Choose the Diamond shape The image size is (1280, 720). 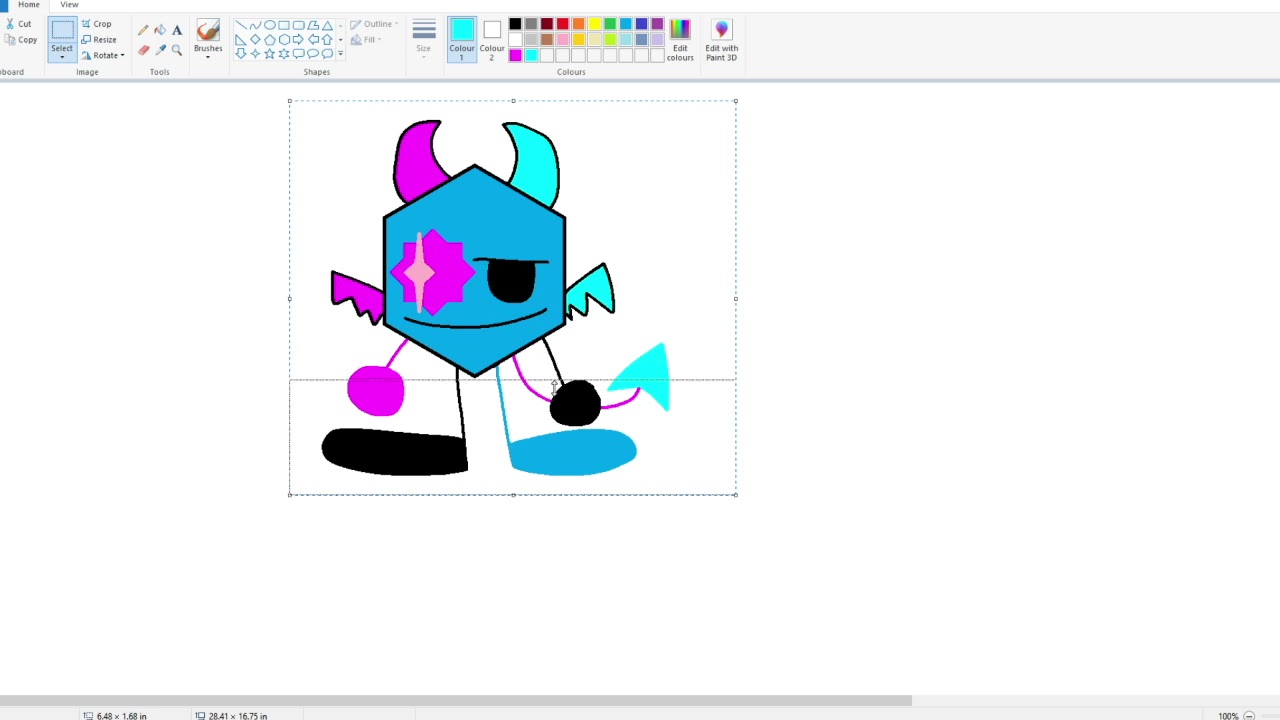pyautogui.click(x=255, y=40)
